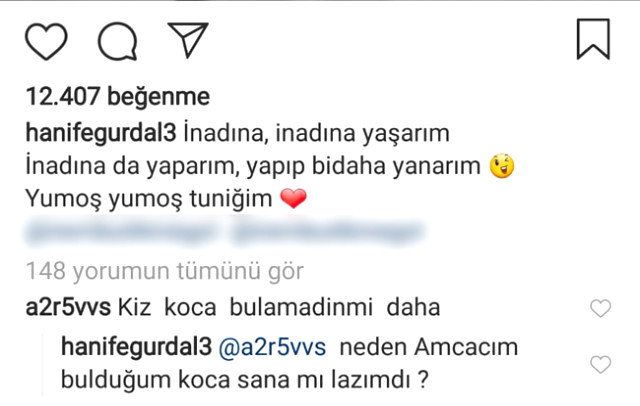The height and width of the screenshot is (406, 640).
Task: Open the 12.407 beğenme likes list
Action: 118,97
